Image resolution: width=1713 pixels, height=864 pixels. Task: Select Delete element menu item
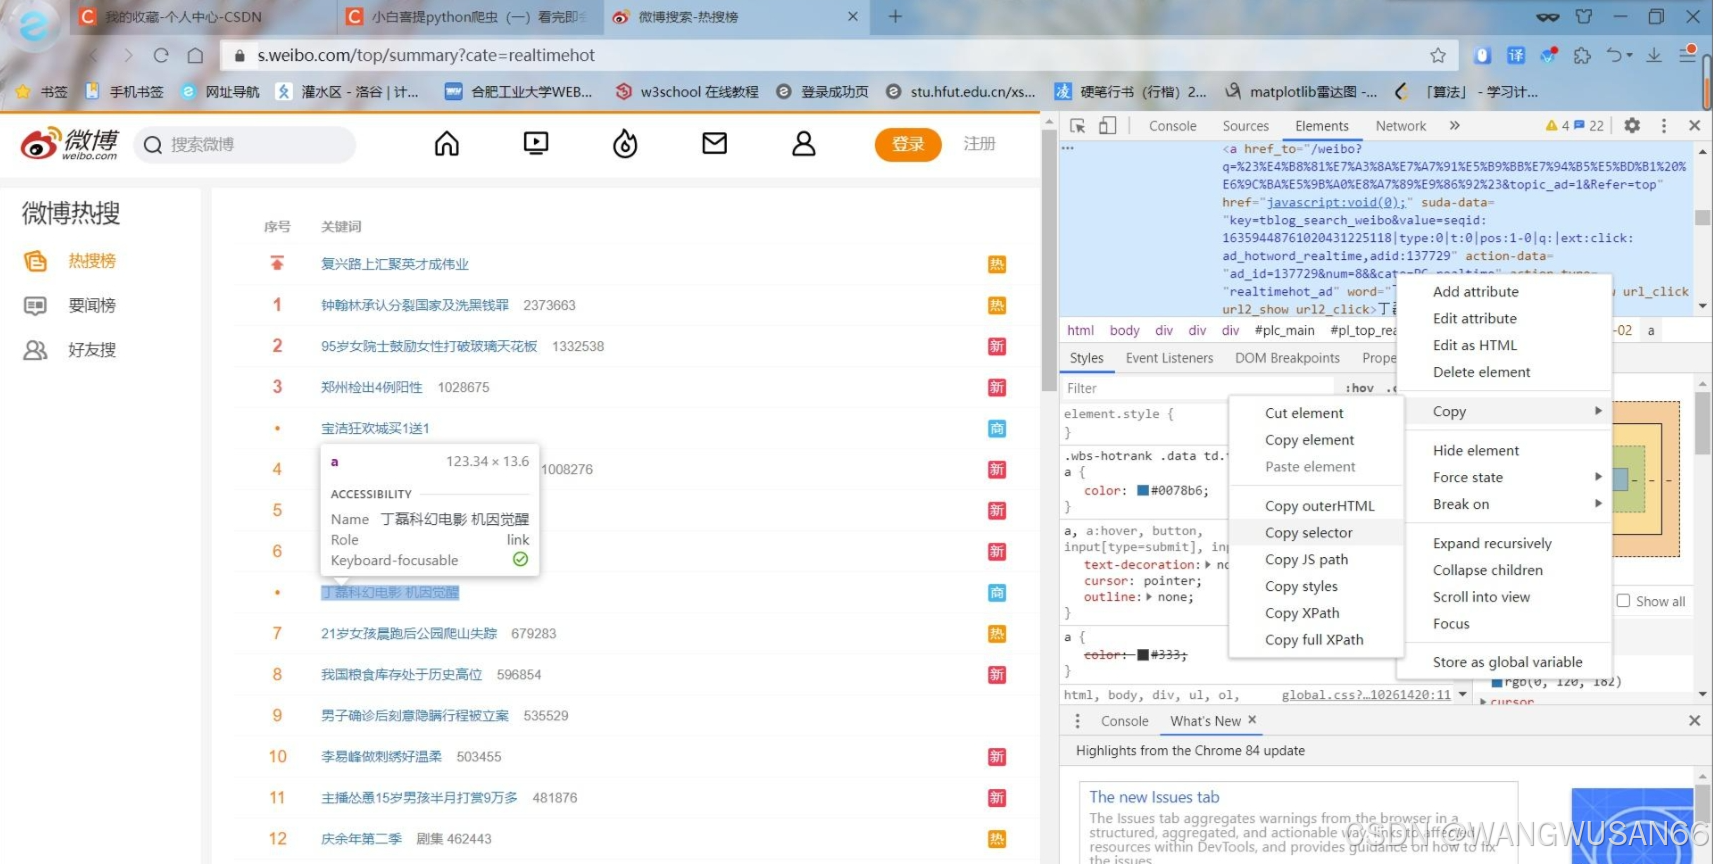coord(1481,372)
